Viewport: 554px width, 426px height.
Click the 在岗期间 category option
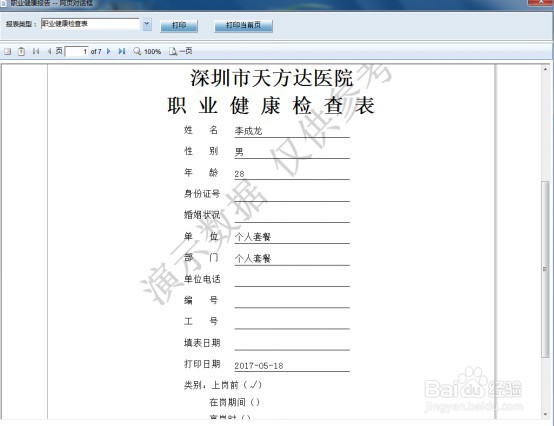tap(235, 402)
